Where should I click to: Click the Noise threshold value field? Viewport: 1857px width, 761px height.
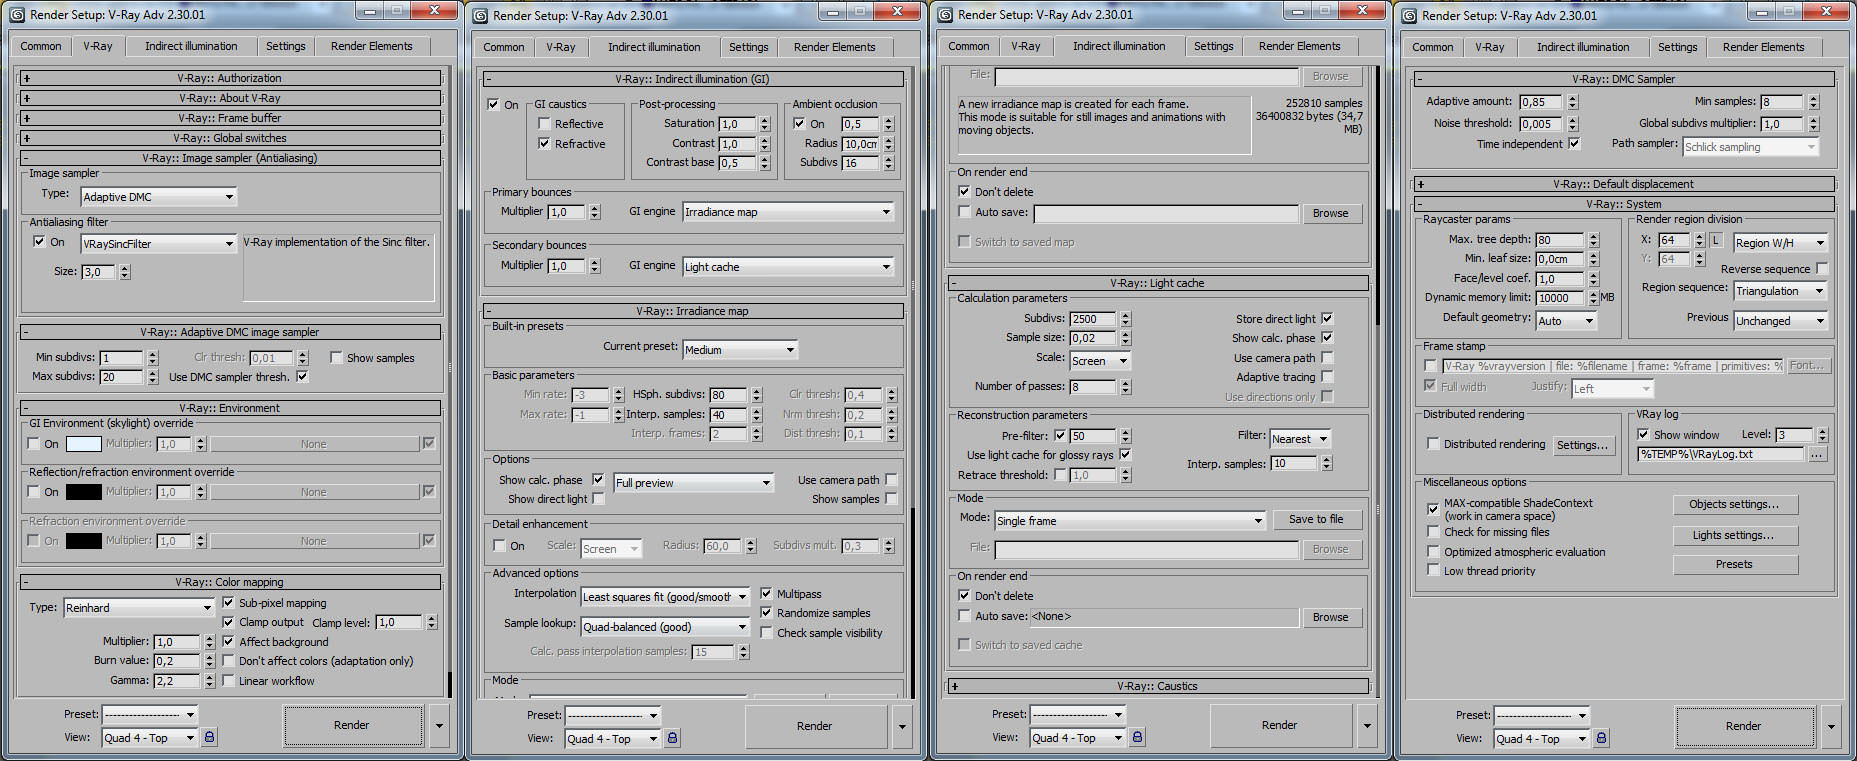[x=1541, y=124]
